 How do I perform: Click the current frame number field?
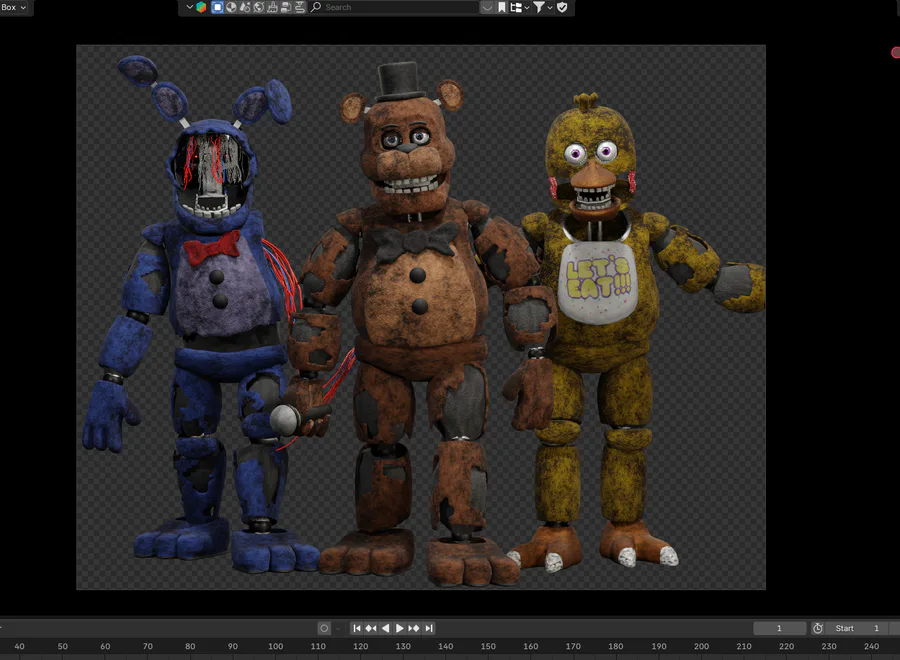point(779,628)
